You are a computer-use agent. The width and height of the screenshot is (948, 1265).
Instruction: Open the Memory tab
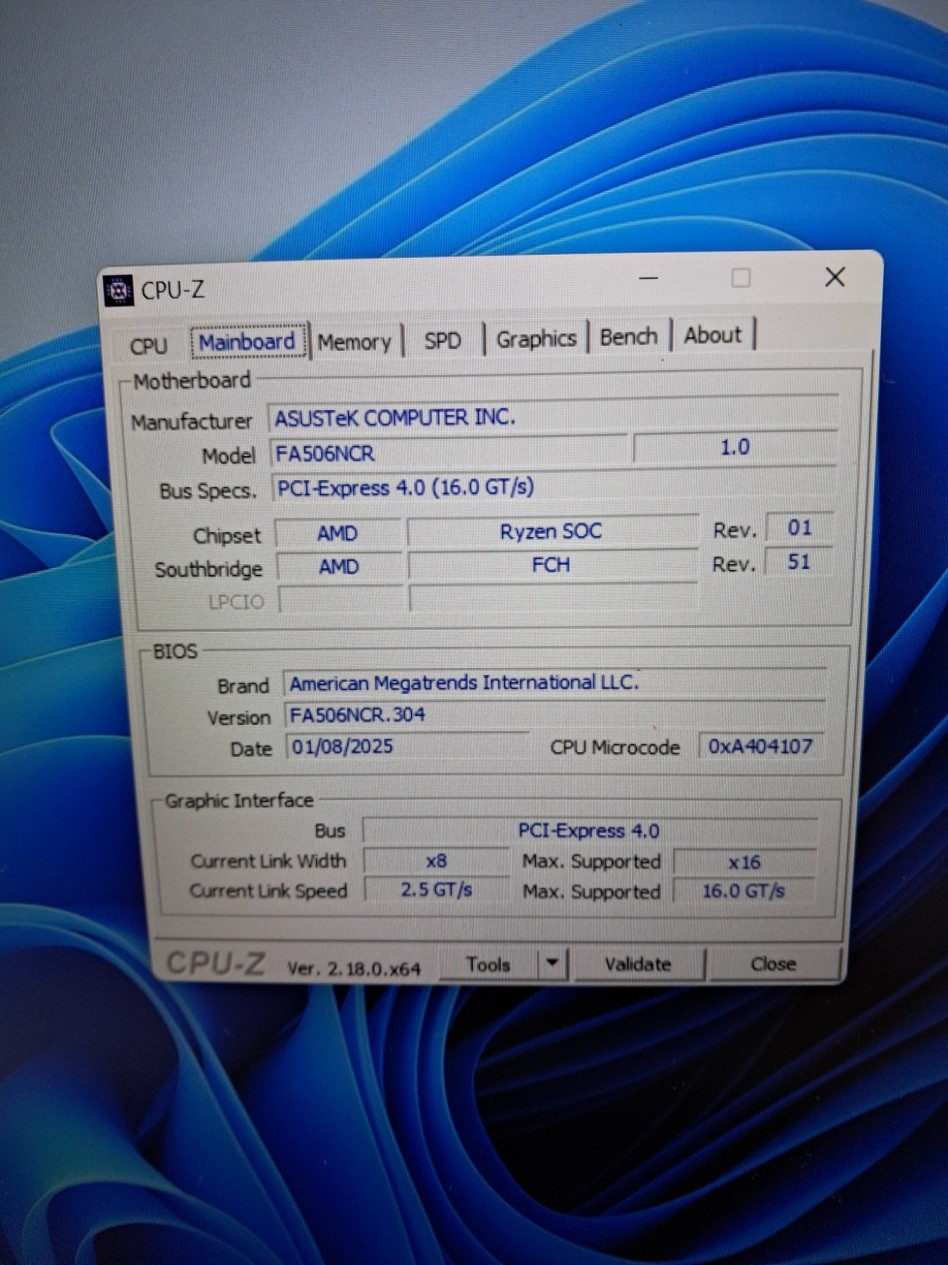pyautogui.click(x=354, y=342)
